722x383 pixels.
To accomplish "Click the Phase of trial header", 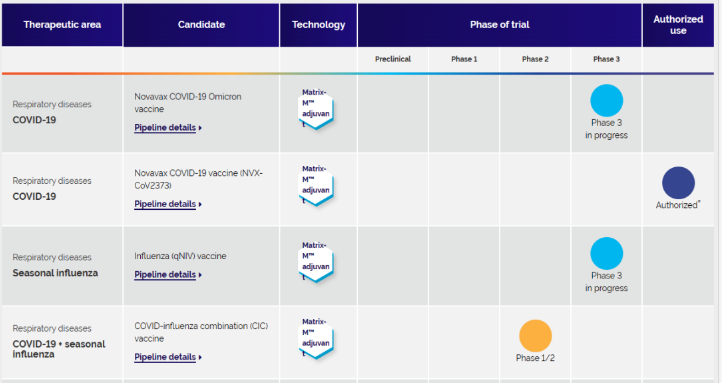I will pyautogui.click(x=500, y=25).
